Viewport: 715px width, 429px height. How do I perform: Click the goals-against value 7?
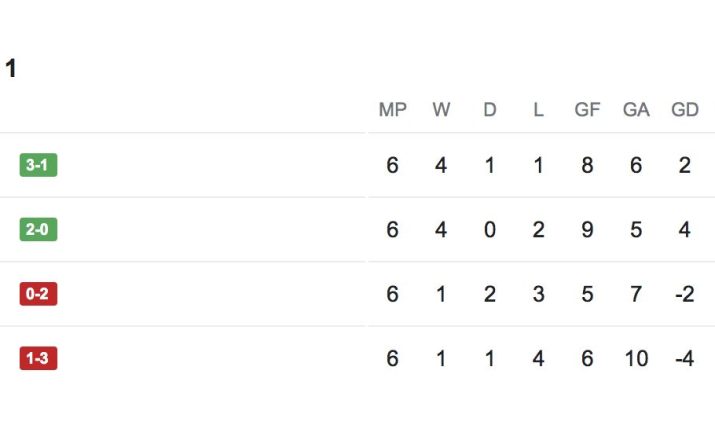tap(636, 294)
